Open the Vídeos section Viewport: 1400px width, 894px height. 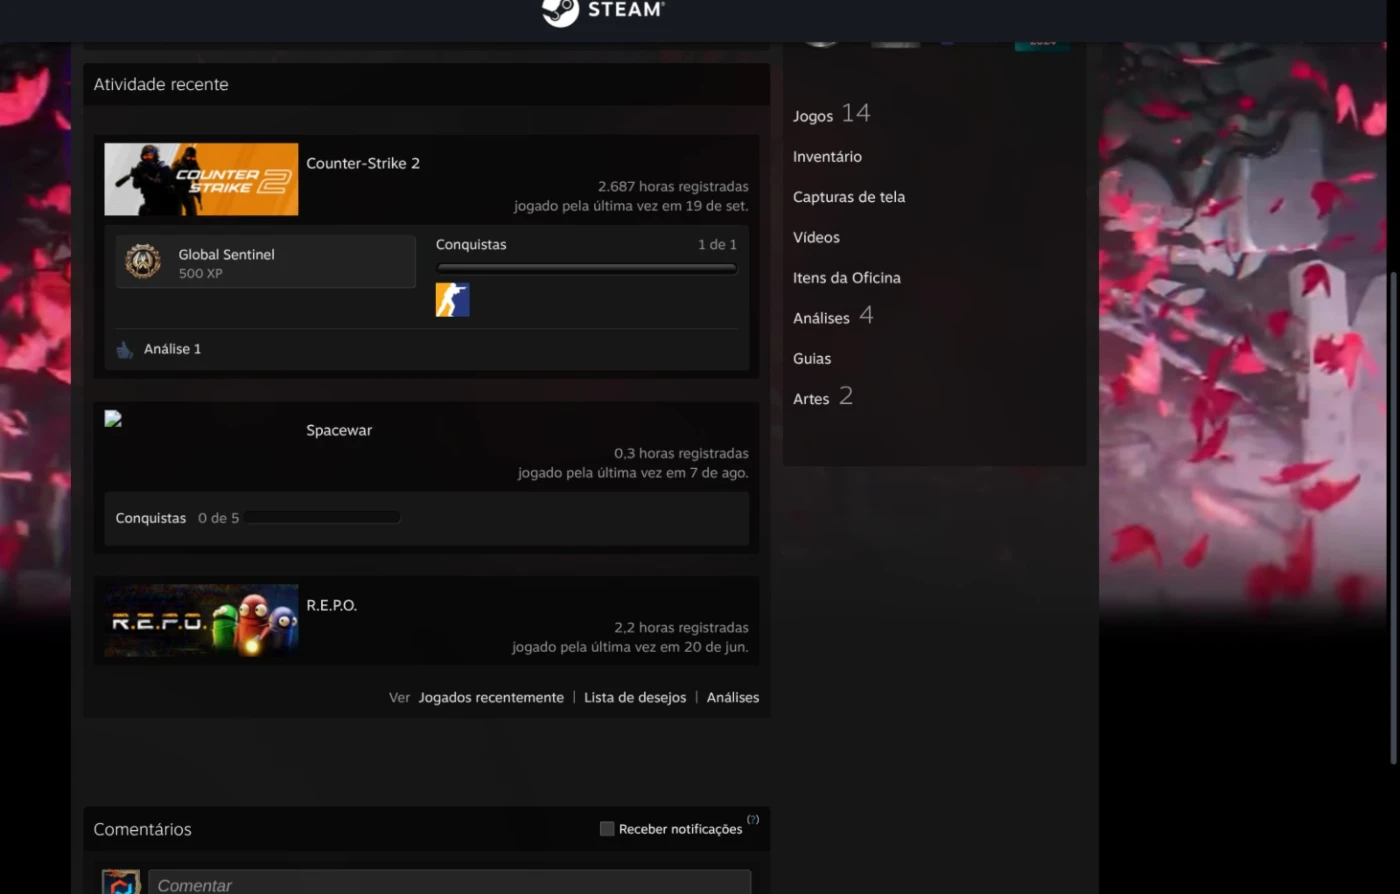tap(816, 238)
